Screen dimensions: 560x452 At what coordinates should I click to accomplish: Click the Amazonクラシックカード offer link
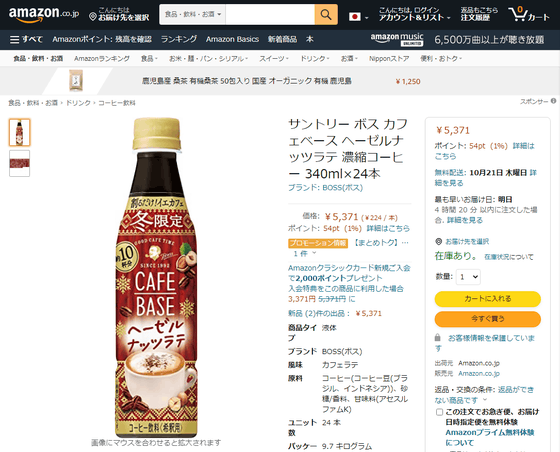coord(349,278)
